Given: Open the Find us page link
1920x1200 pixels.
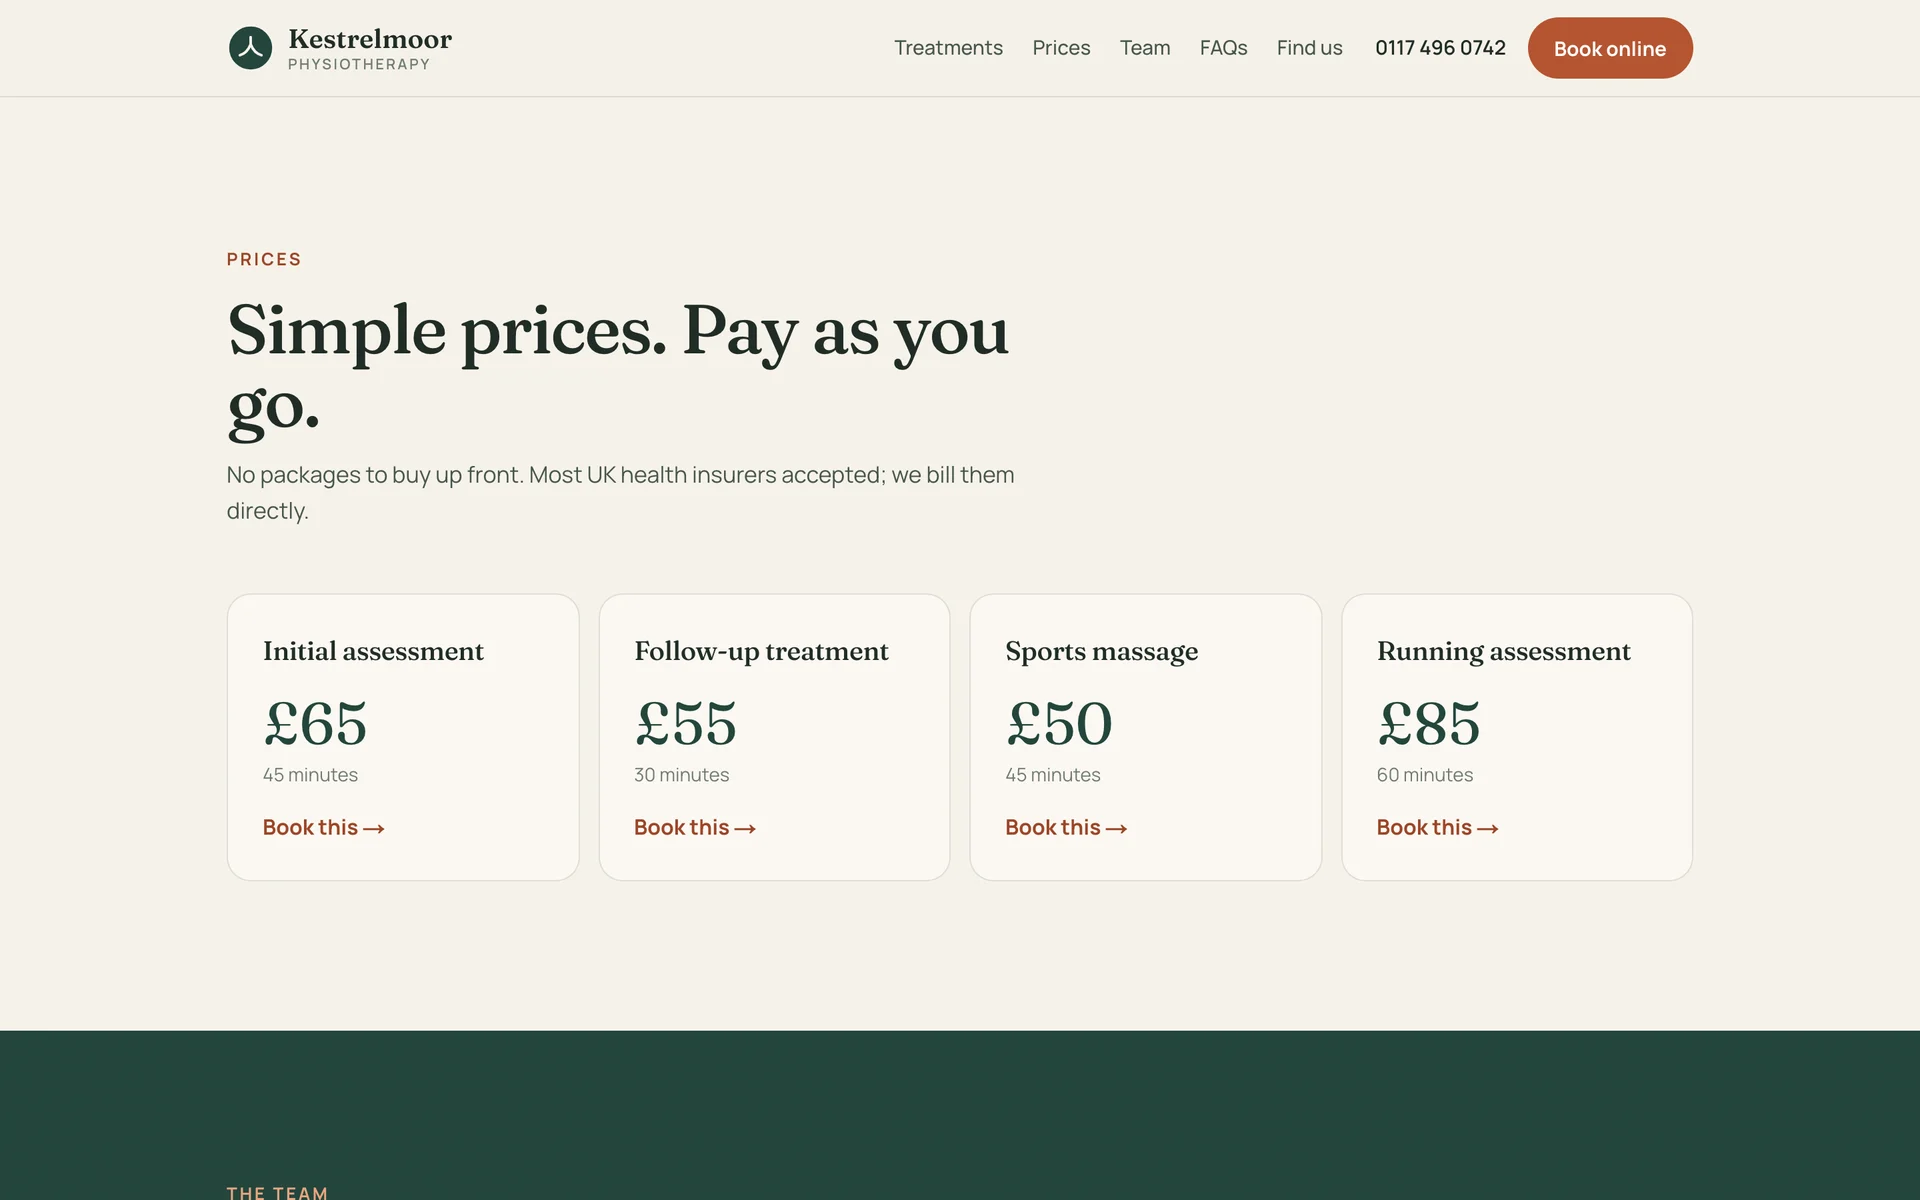Looking at the screenshot, I should point(1309,48).
